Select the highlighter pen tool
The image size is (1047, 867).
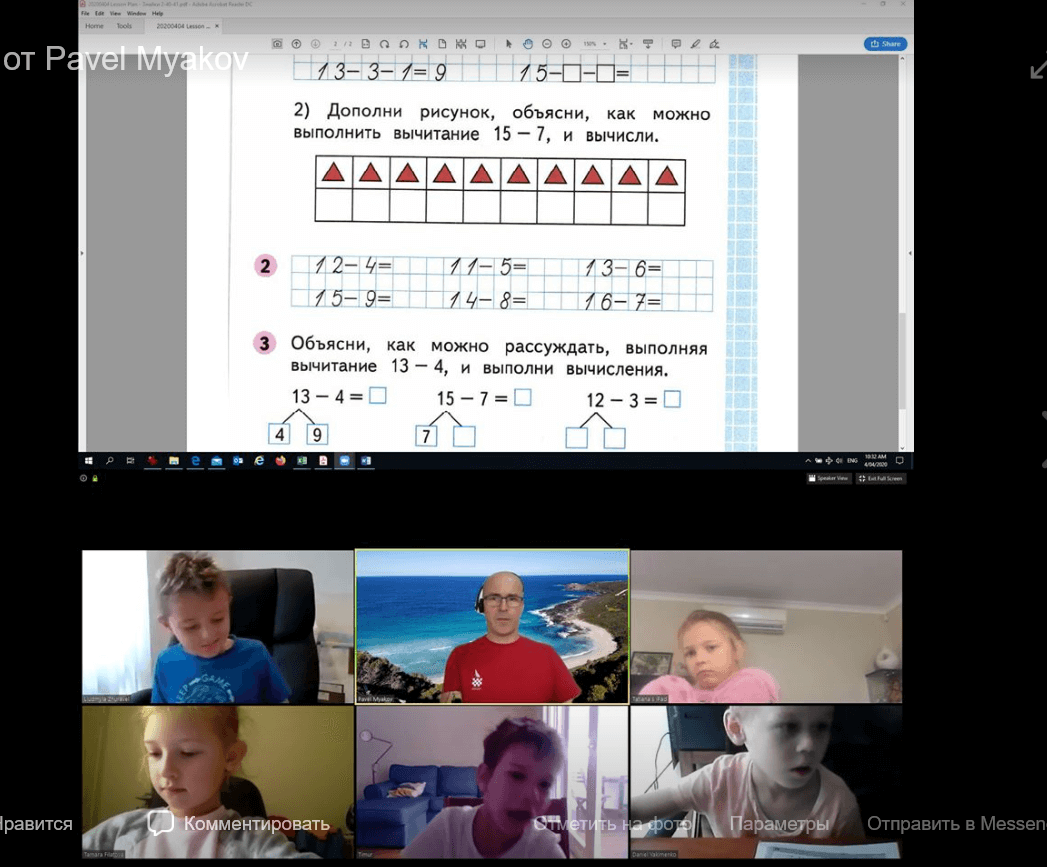[695, 44]
